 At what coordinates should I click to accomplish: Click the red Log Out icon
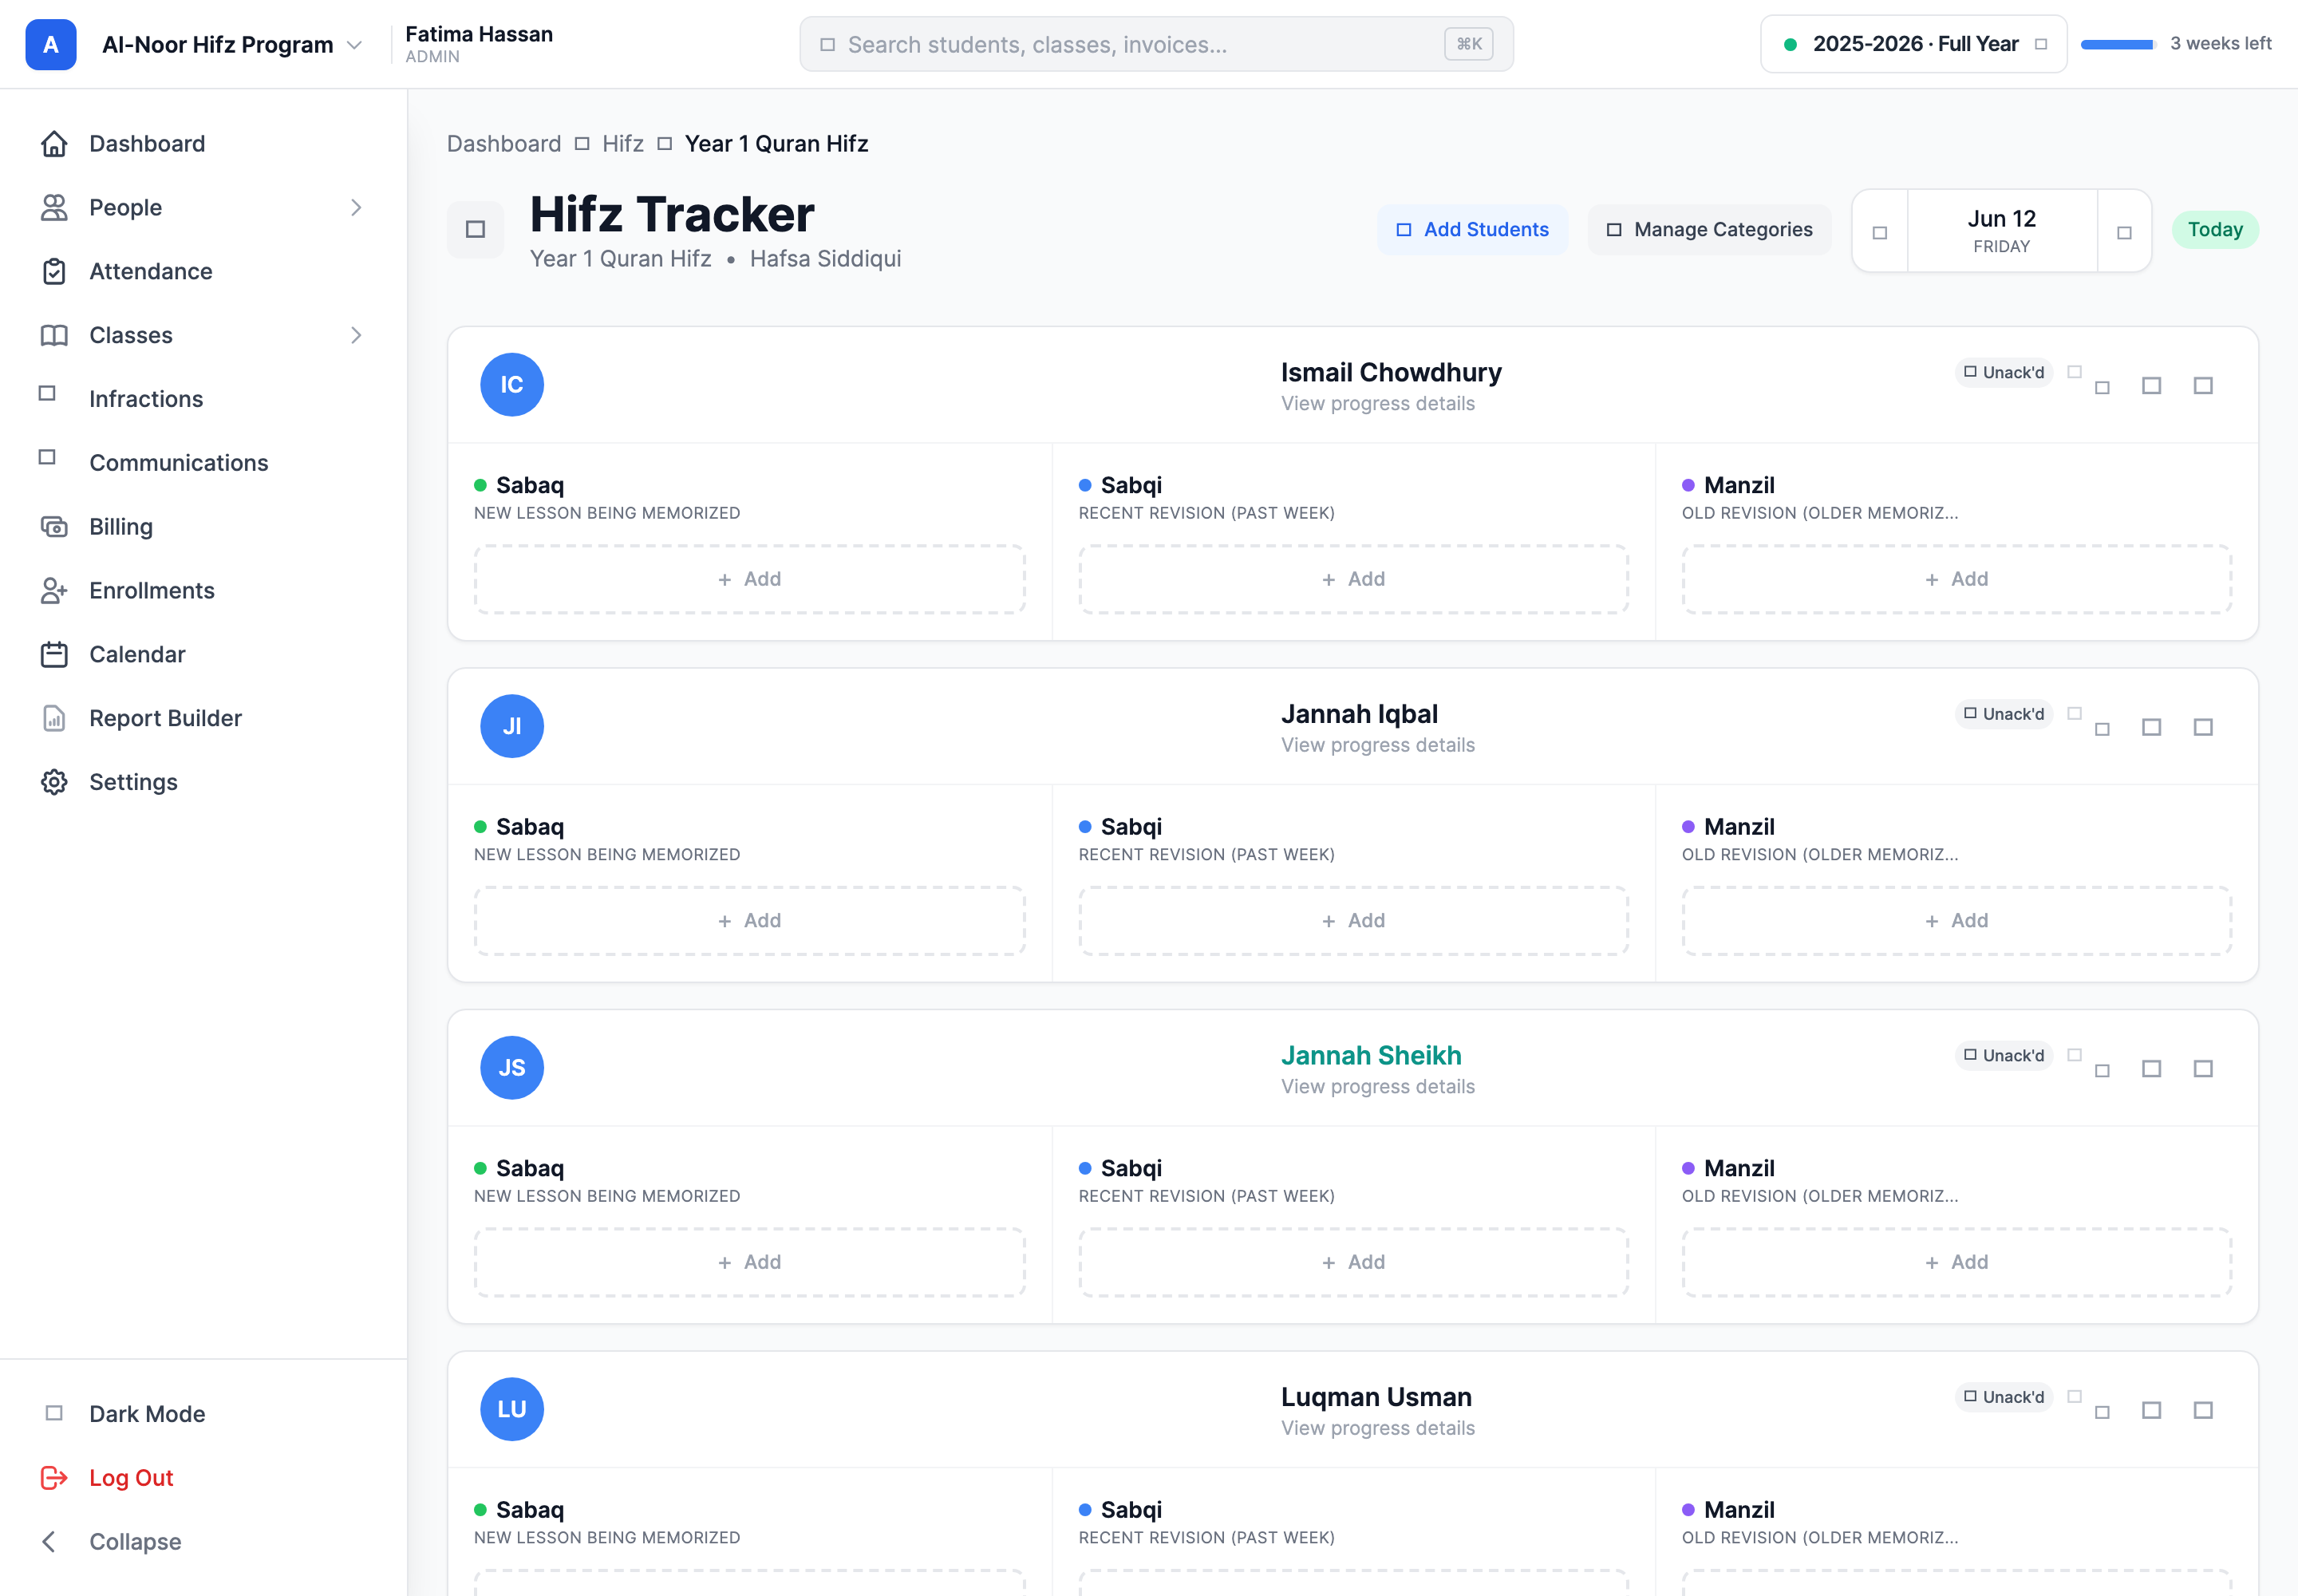54,1478
